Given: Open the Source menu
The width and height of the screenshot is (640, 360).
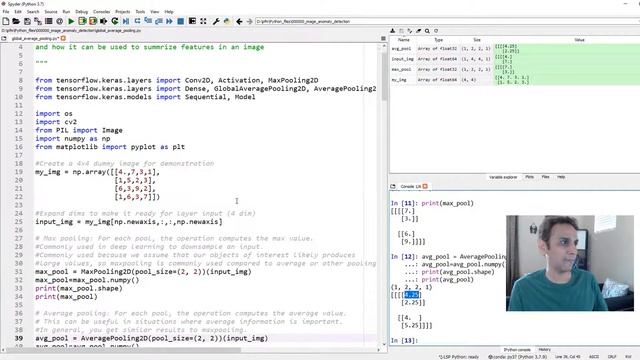Looking at the screenshot, I should [x=51, y=12].
